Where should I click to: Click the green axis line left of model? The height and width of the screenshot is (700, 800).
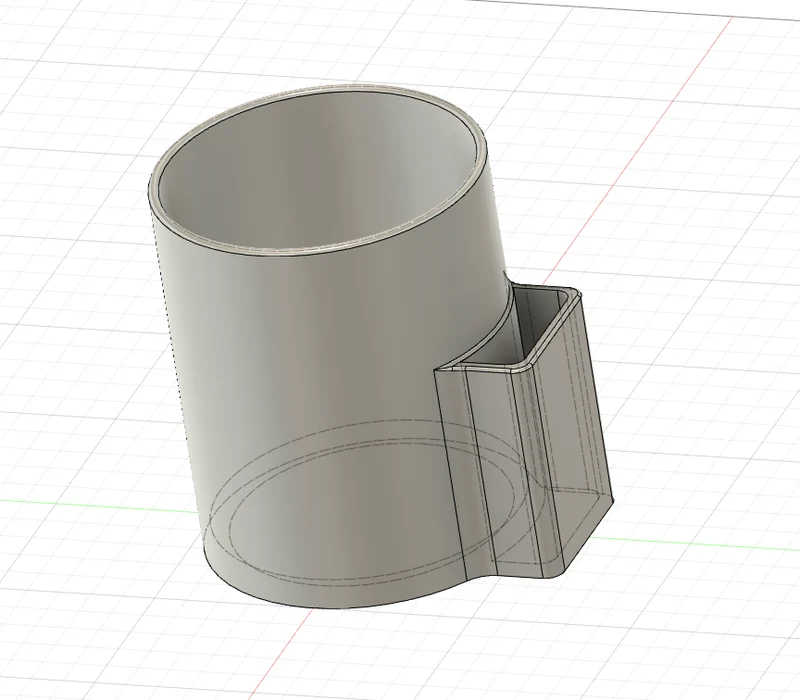click(x=102, y=505)
